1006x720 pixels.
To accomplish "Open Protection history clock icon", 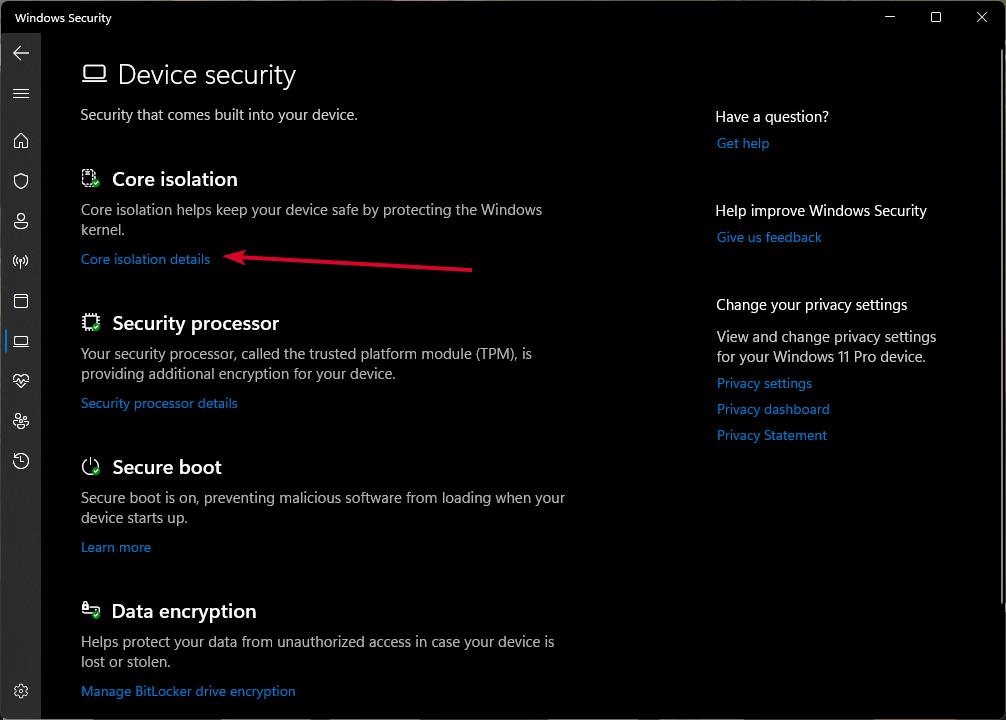I will pos(21,461).
